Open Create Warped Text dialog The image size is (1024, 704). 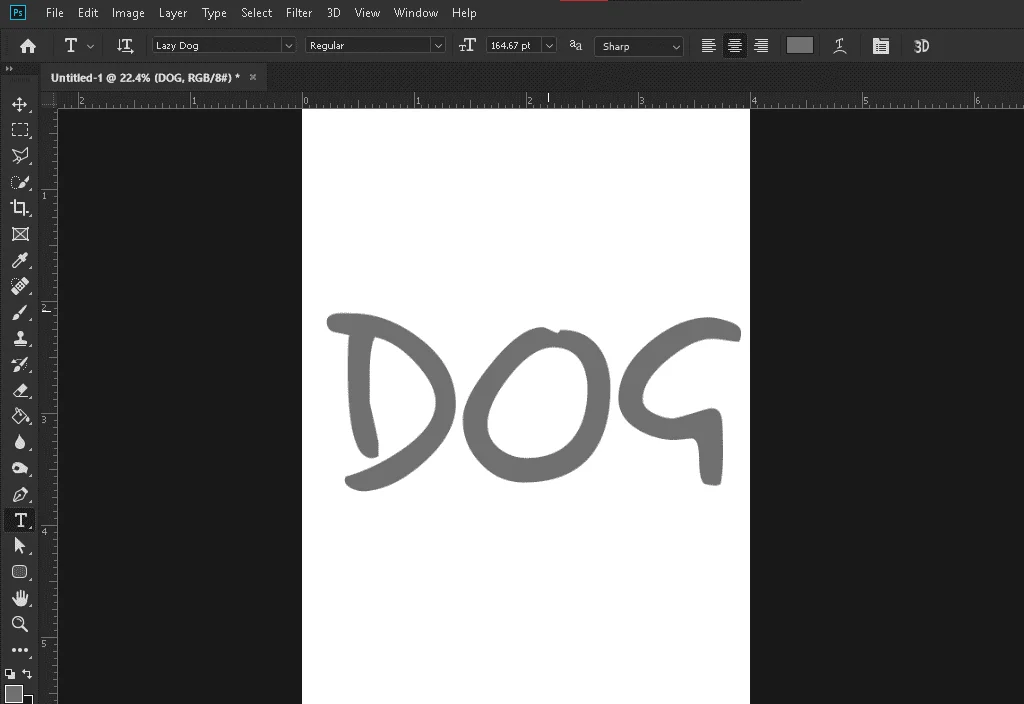(840, 46)
